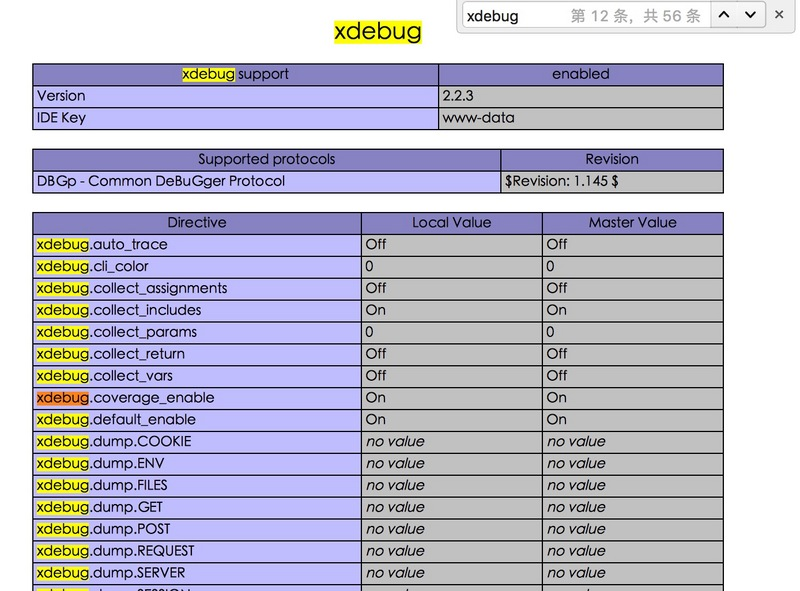Viewport: 800px width, 591px height.
Task: Select DBGp - Common DeBuGger Protocol cell
Action: (x=266, y=182)
